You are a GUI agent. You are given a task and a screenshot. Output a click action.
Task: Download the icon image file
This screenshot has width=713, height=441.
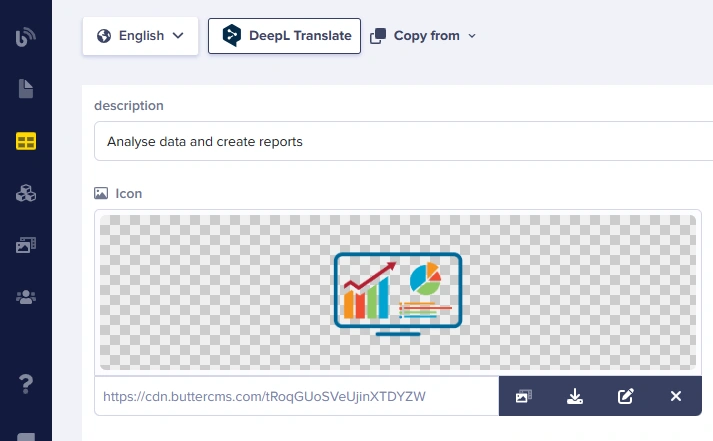575,396
